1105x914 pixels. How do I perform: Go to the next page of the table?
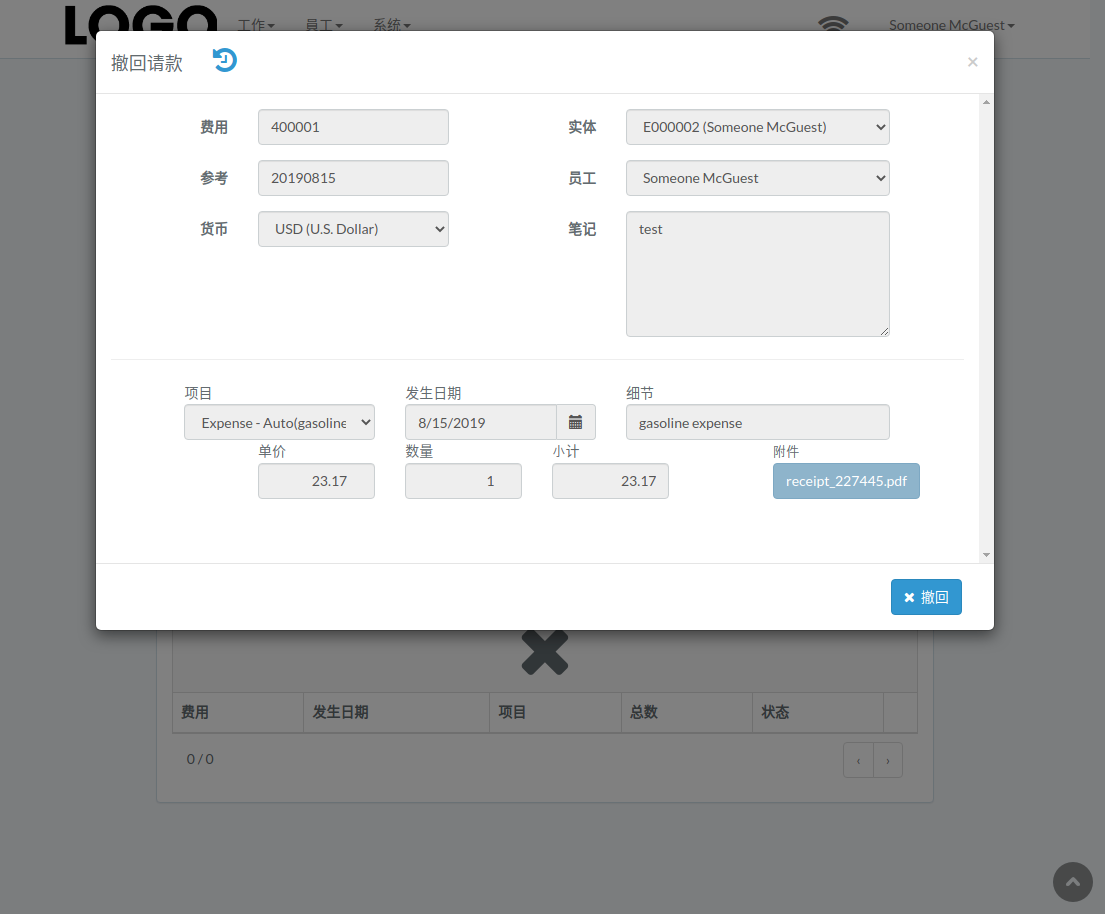888,760
